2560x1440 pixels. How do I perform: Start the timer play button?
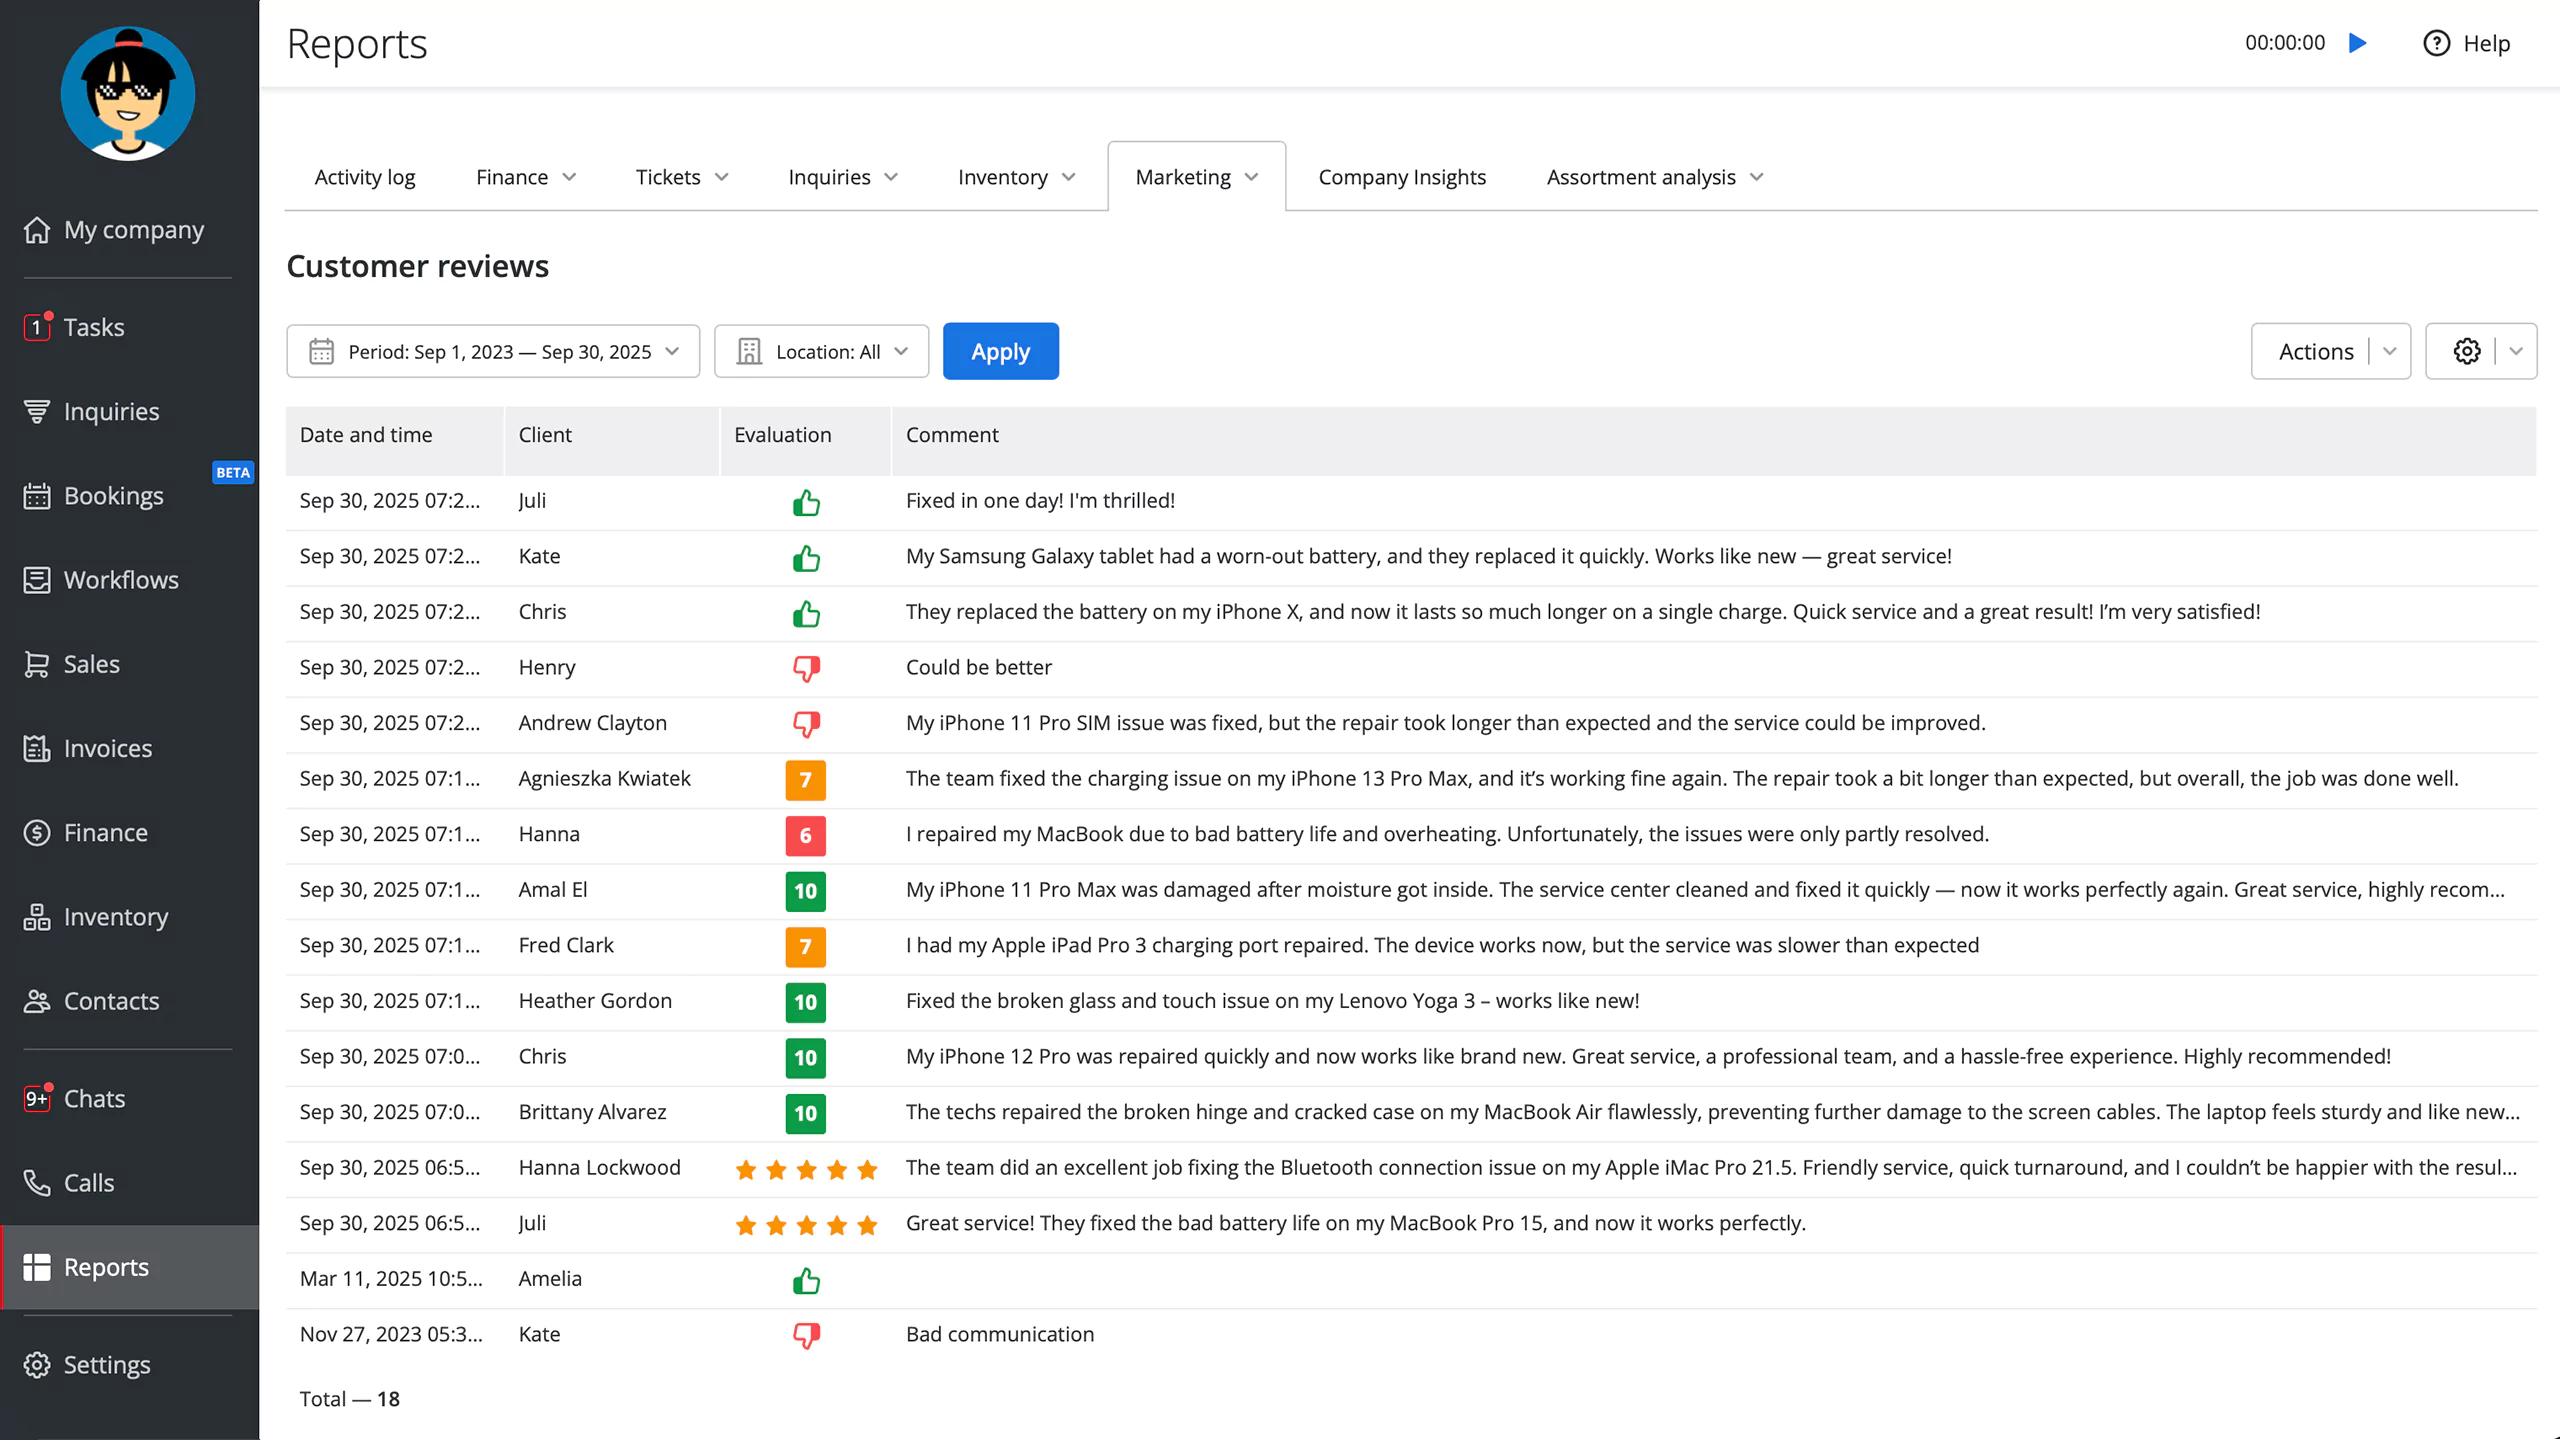tap(2357, 43)
